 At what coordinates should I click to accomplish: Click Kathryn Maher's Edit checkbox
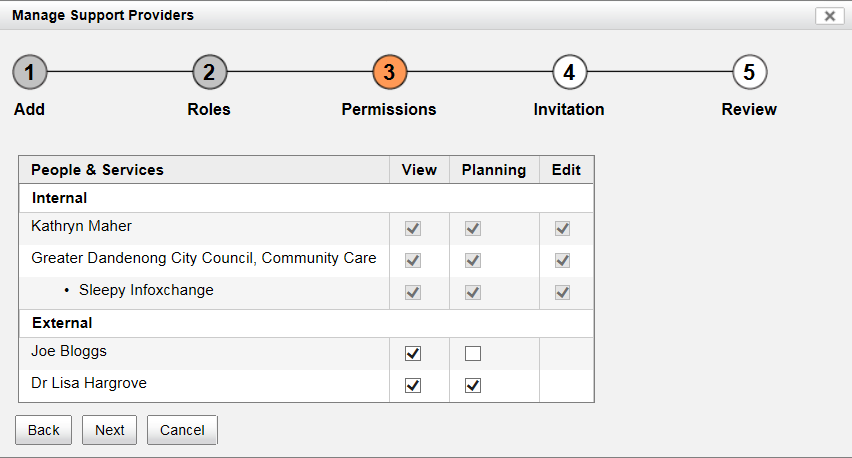pos(563,229)
